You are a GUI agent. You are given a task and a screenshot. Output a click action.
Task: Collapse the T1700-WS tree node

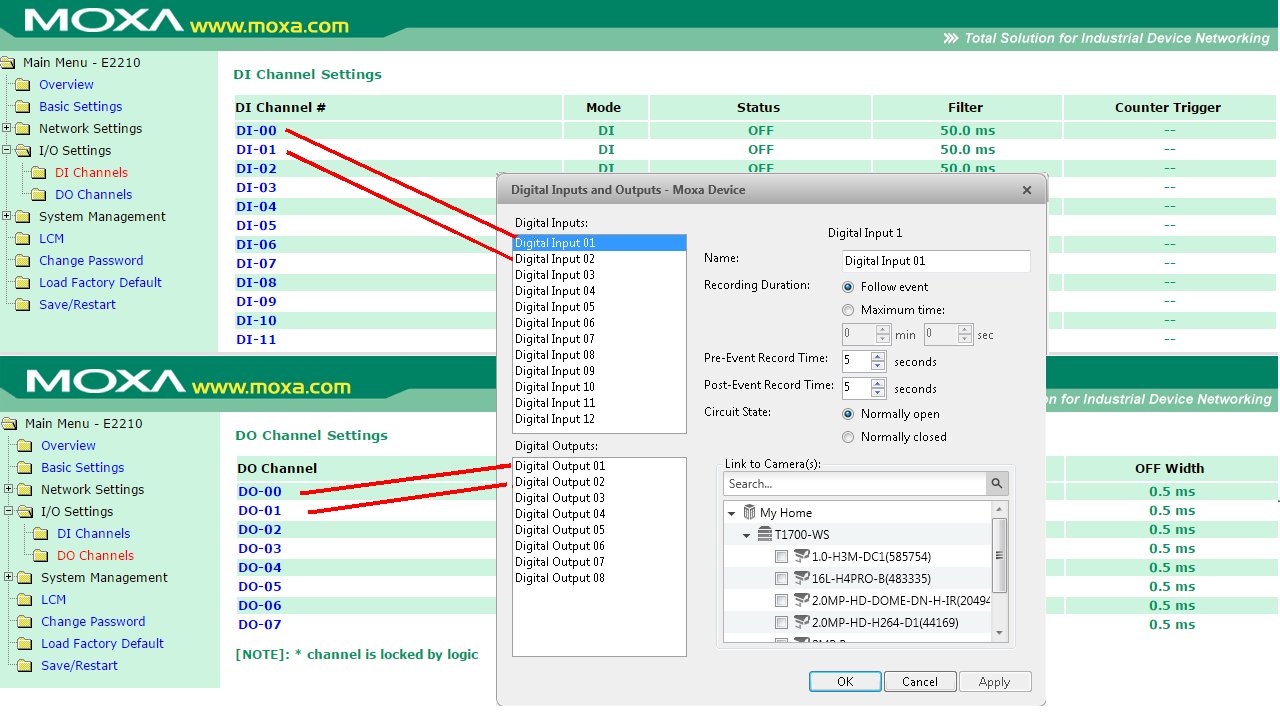[x=747, y=535]
